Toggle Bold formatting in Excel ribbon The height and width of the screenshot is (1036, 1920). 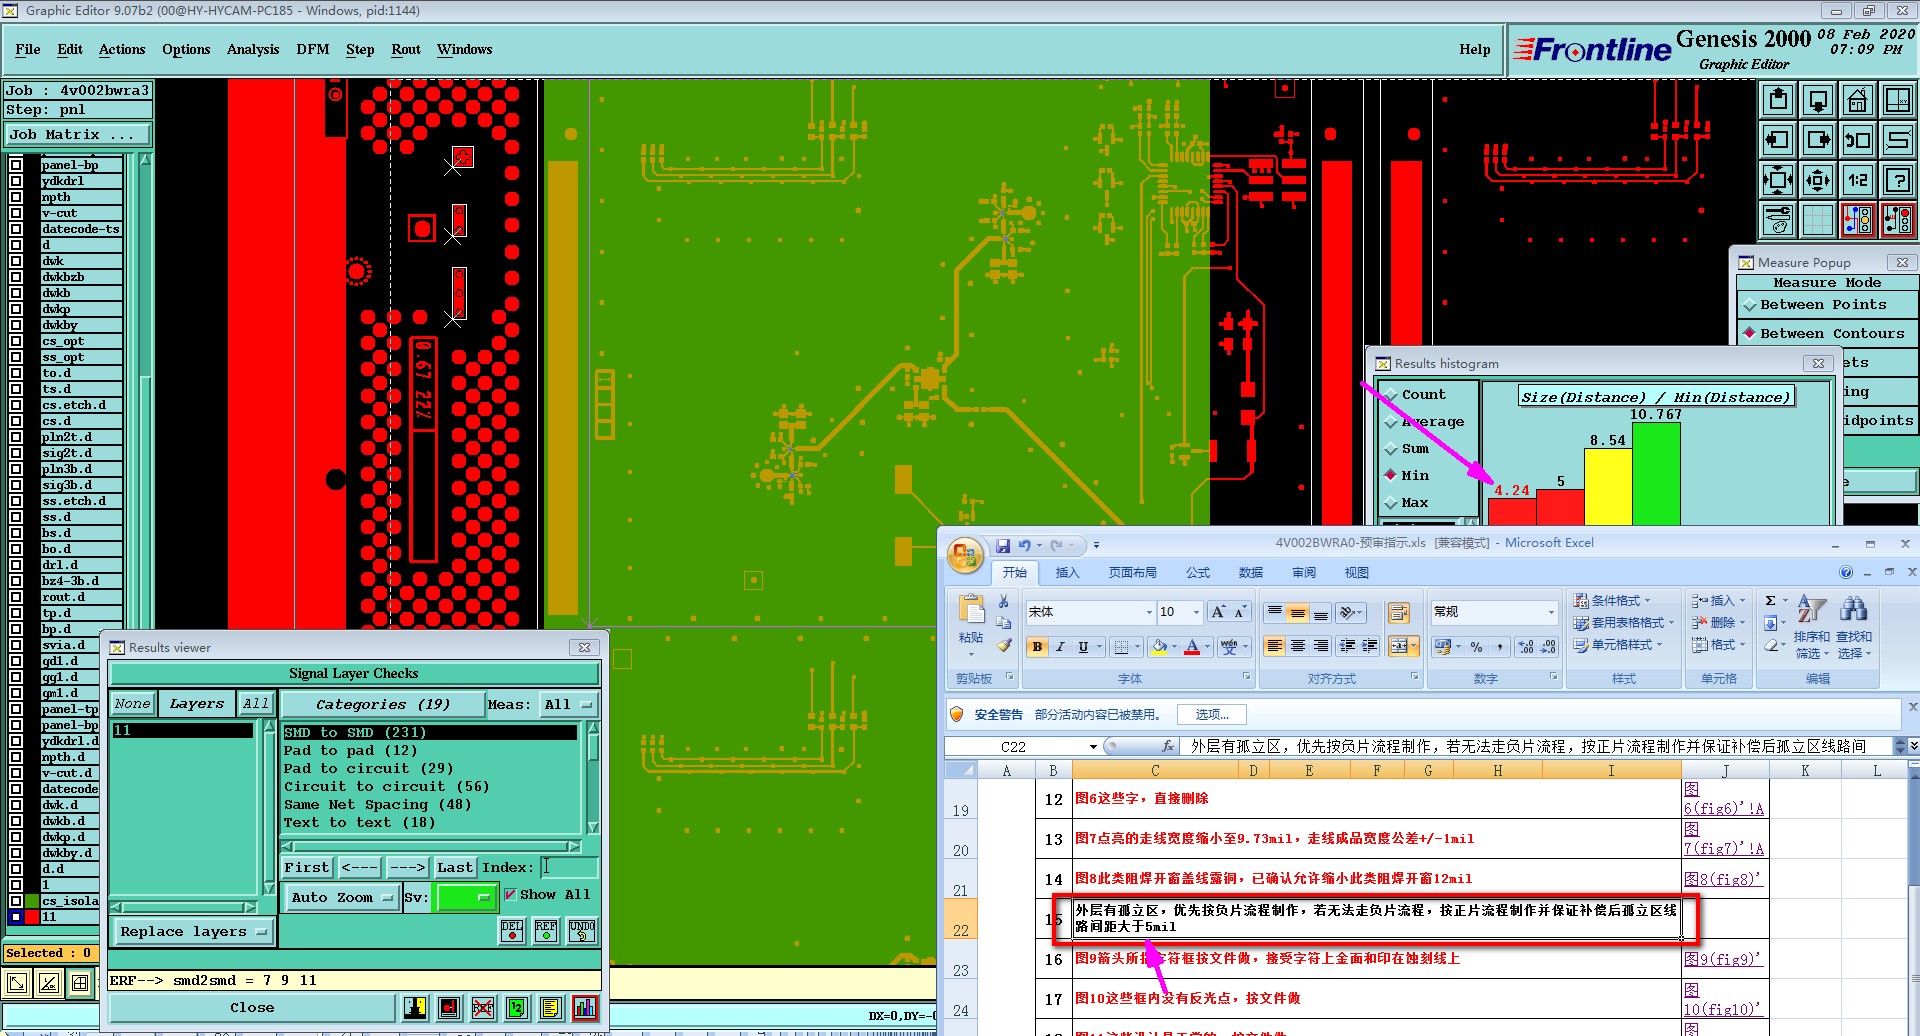(x=1037, y=647)
